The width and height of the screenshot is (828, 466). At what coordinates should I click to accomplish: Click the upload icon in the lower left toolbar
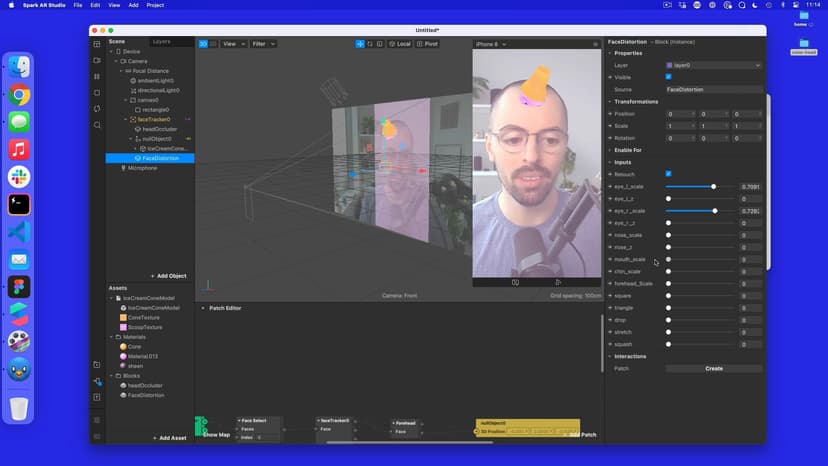point(97,397)
